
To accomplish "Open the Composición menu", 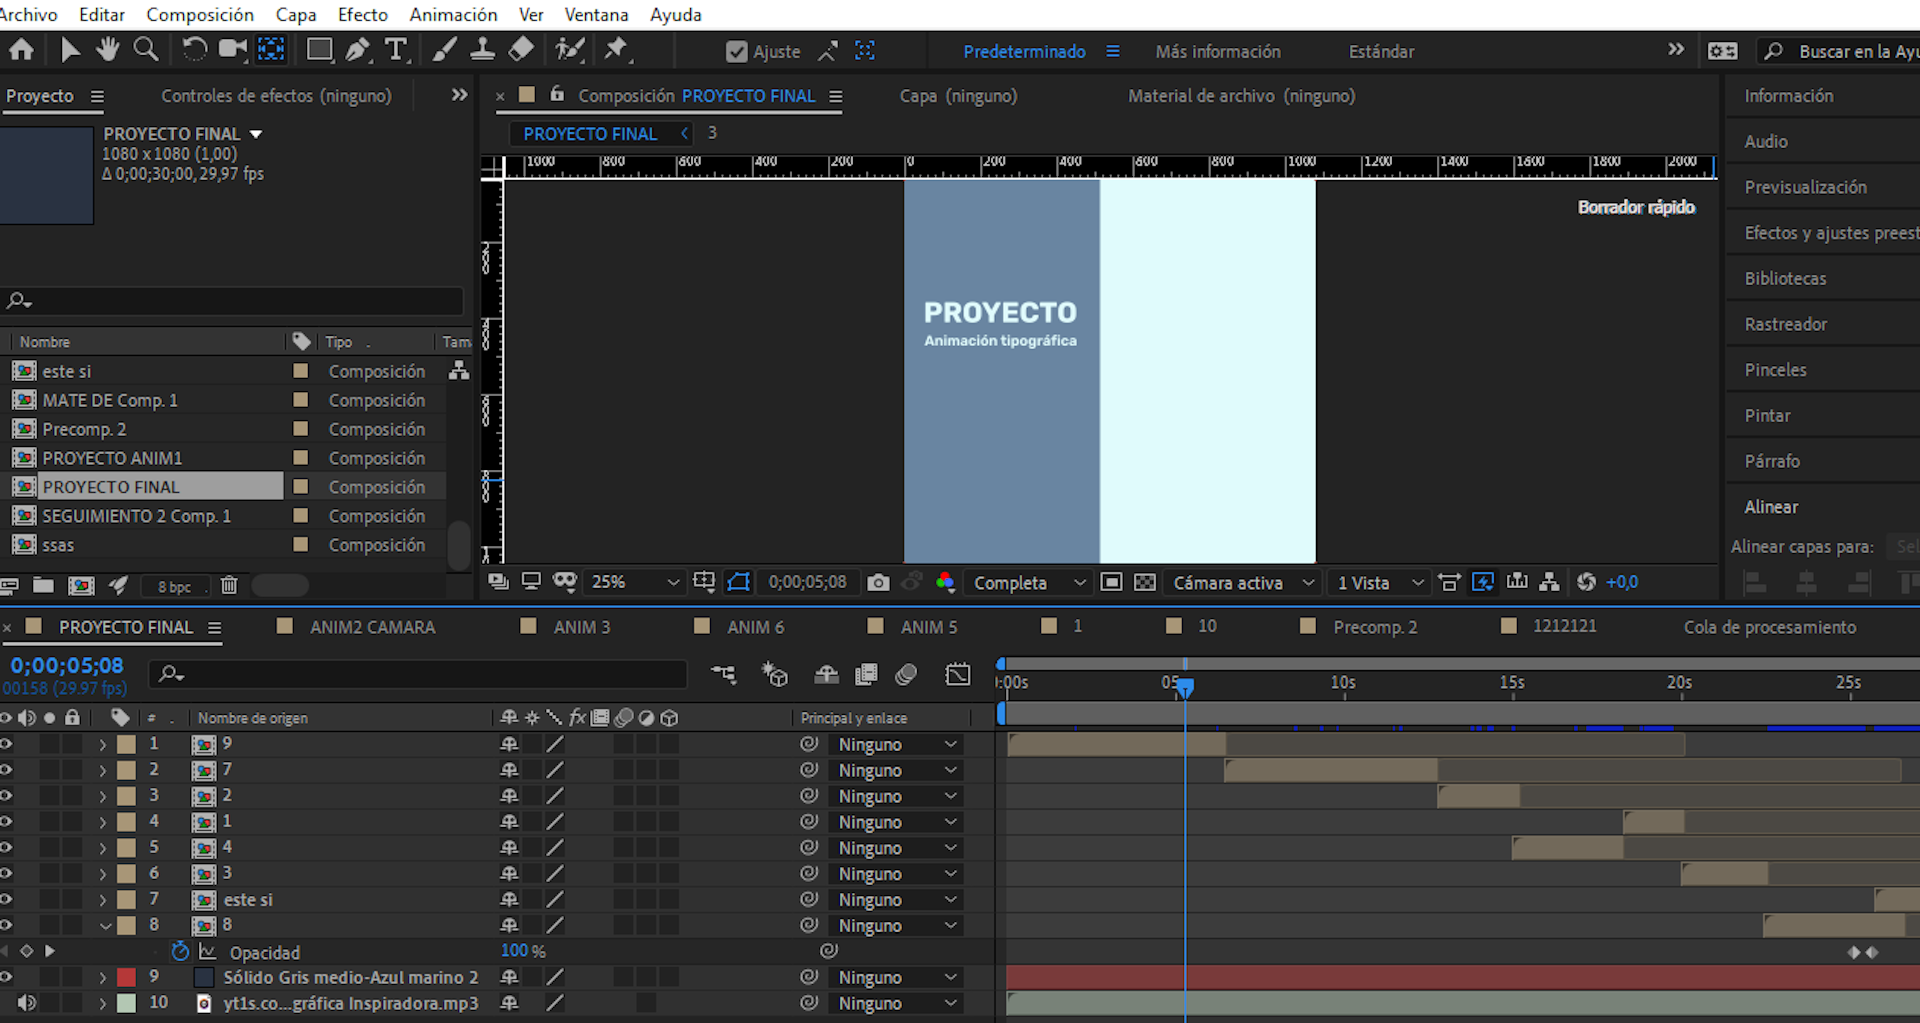I will (200, 15).
